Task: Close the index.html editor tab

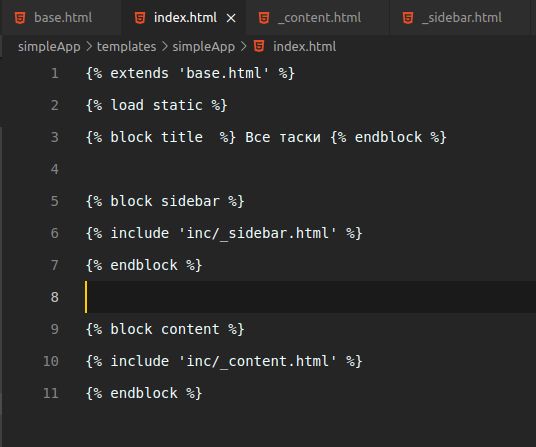Action: [x=231, y=18]
